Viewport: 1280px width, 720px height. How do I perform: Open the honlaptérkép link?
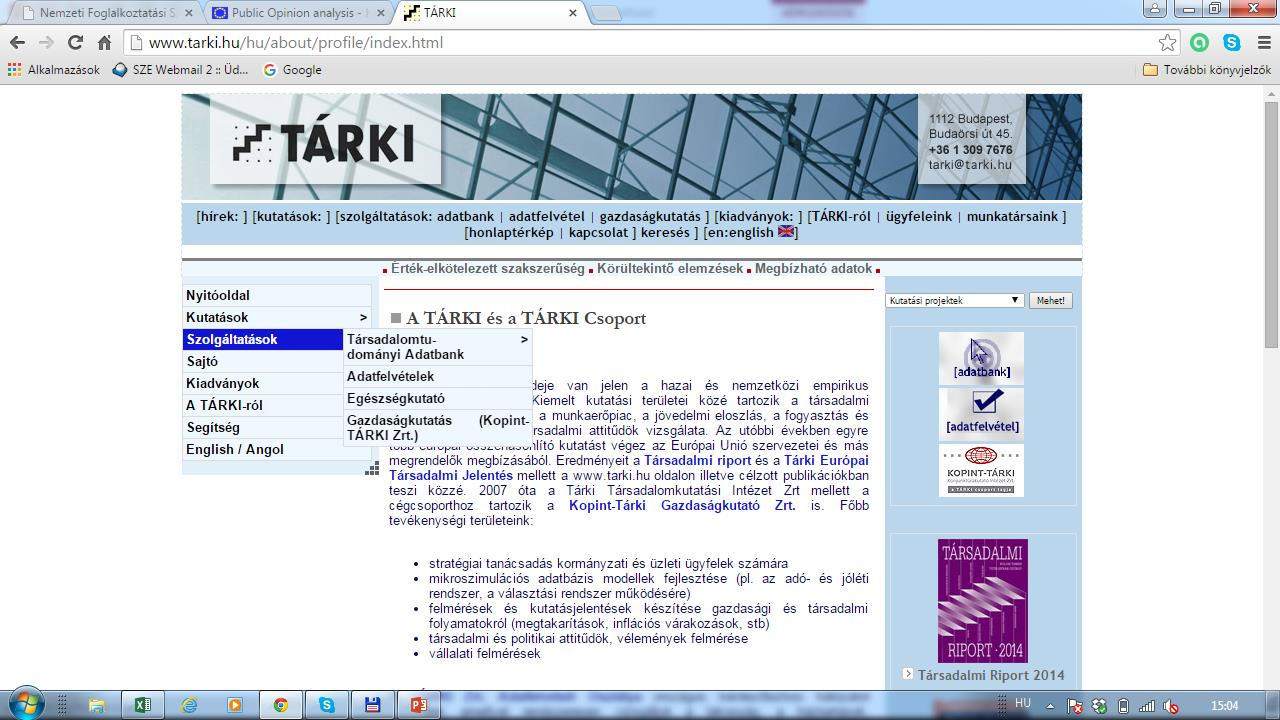[x=511, y=232]
